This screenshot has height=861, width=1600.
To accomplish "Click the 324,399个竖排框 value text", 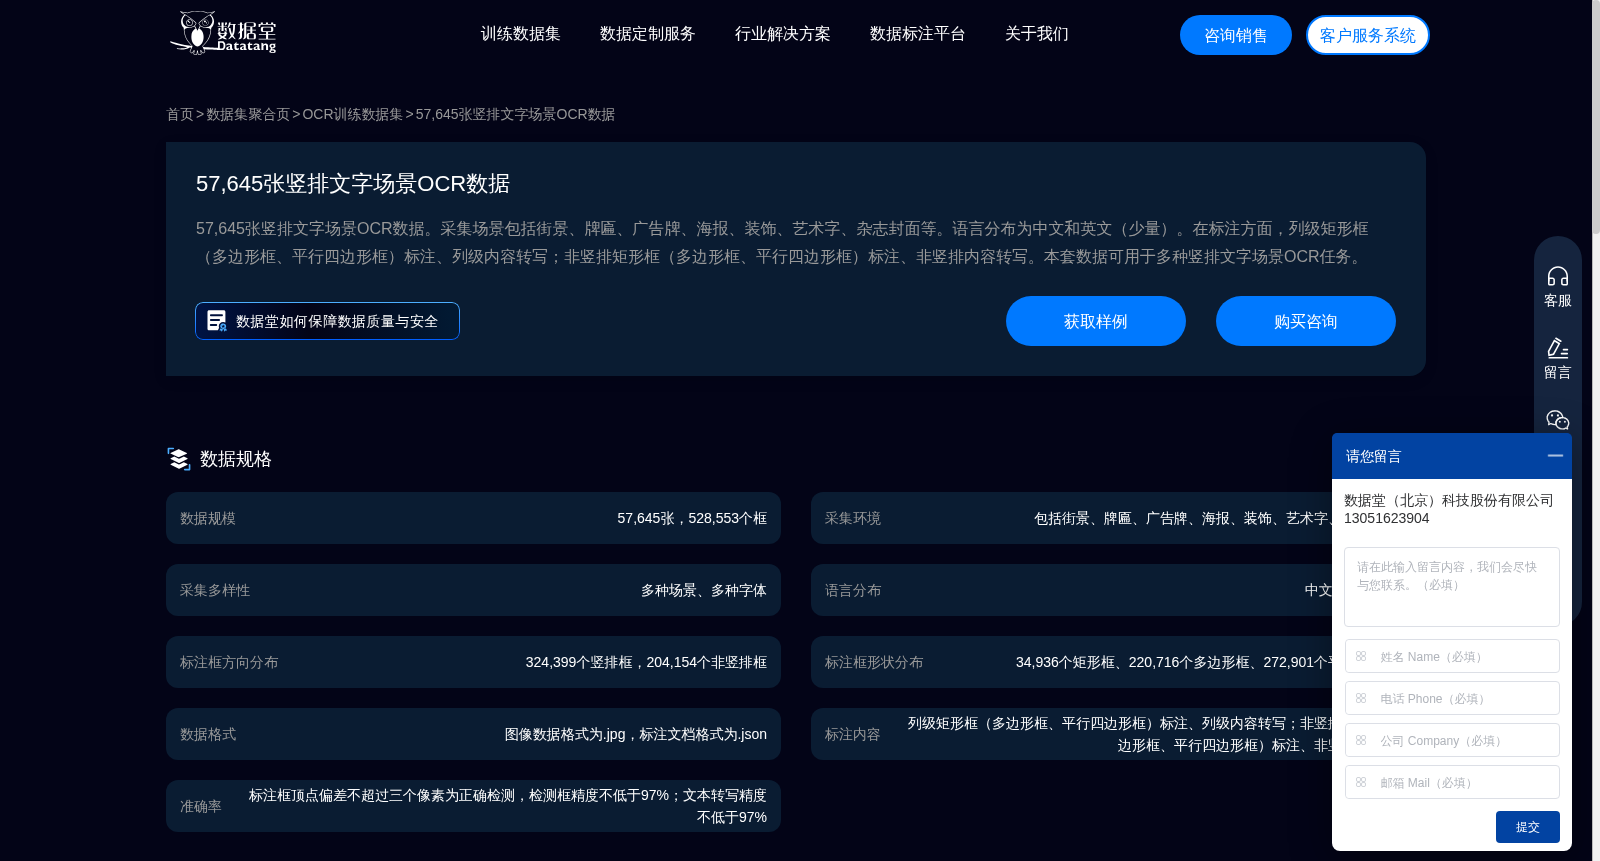I will point(579,662).
